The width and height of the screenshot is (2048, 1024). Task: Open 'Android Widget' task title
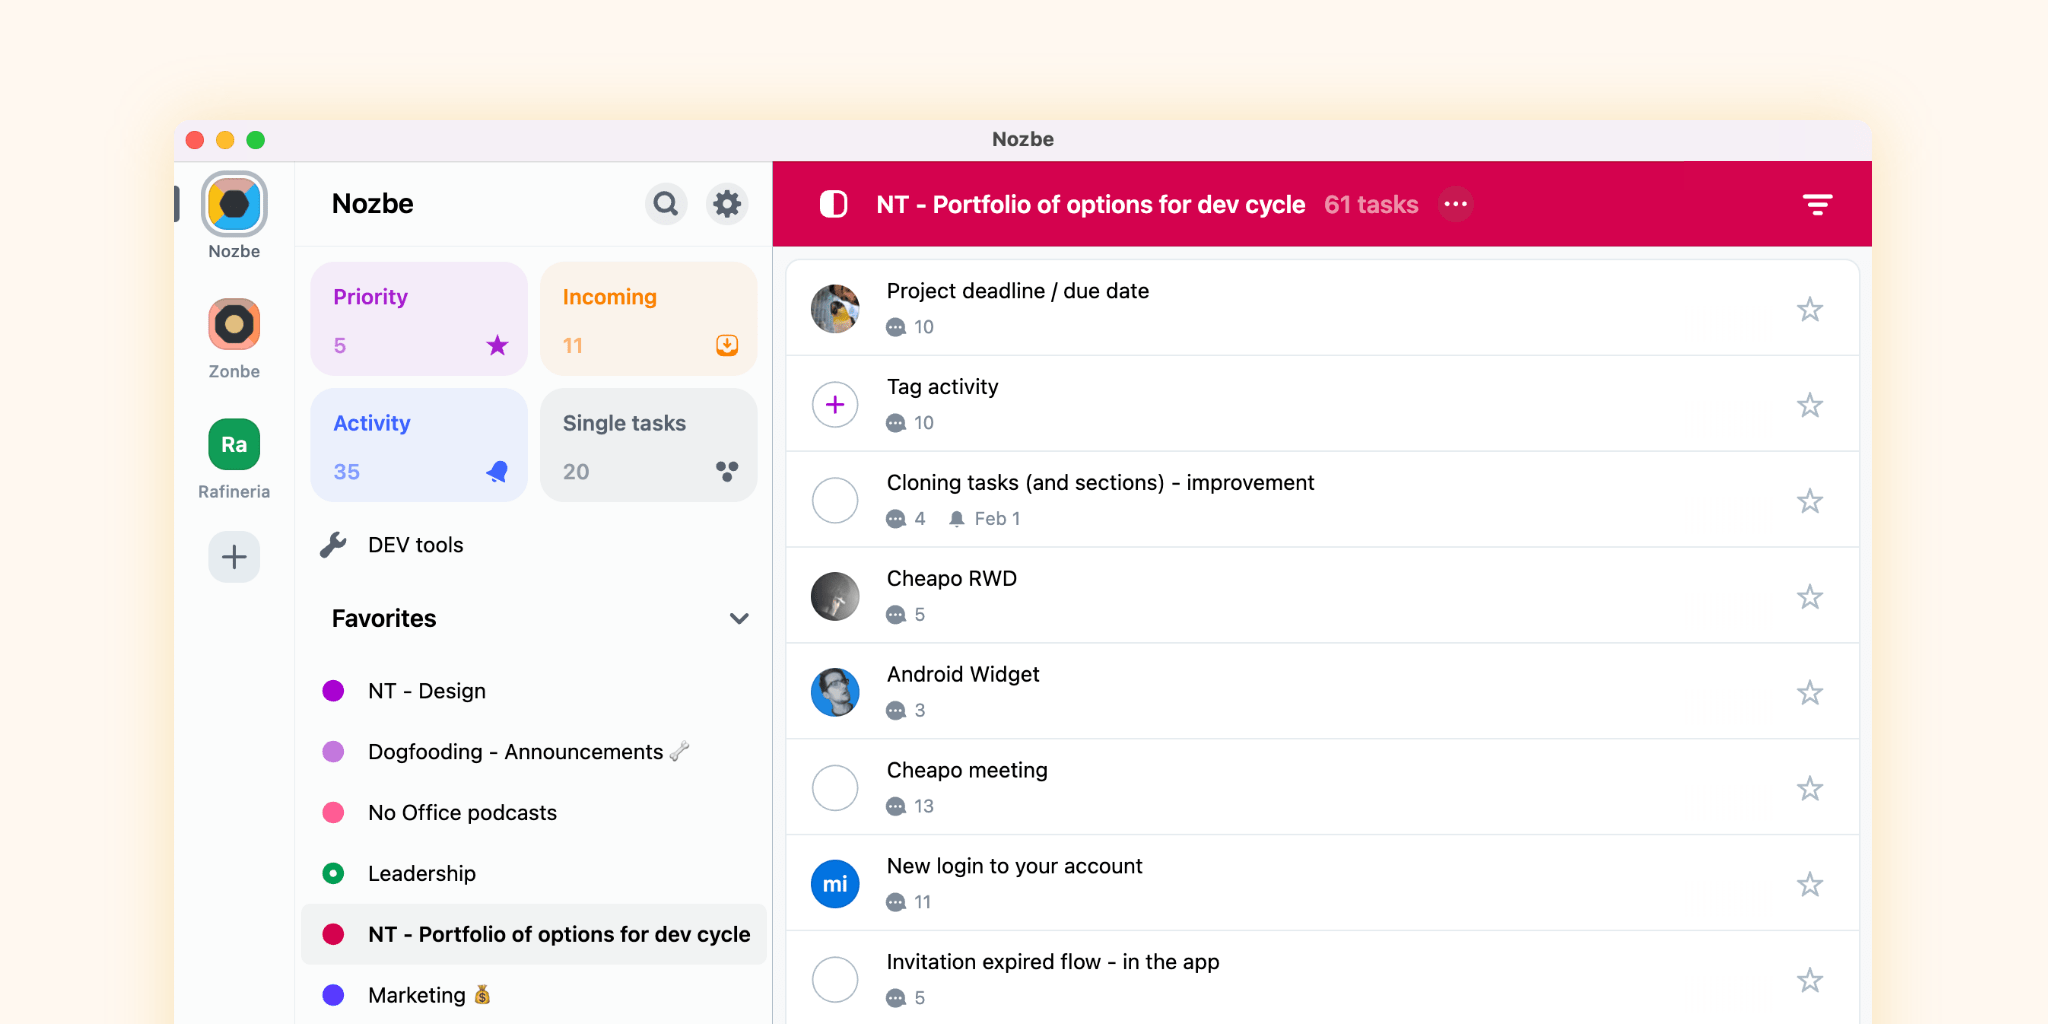[963, 675]
